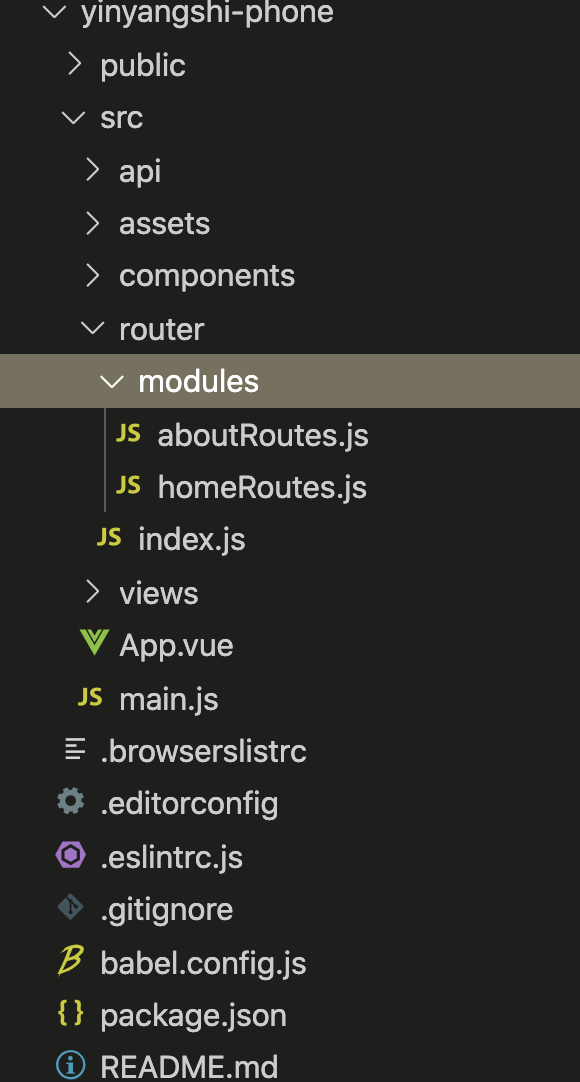
Task: Open the main.js file
Action: pyautogui.click(x=169, y=699)
